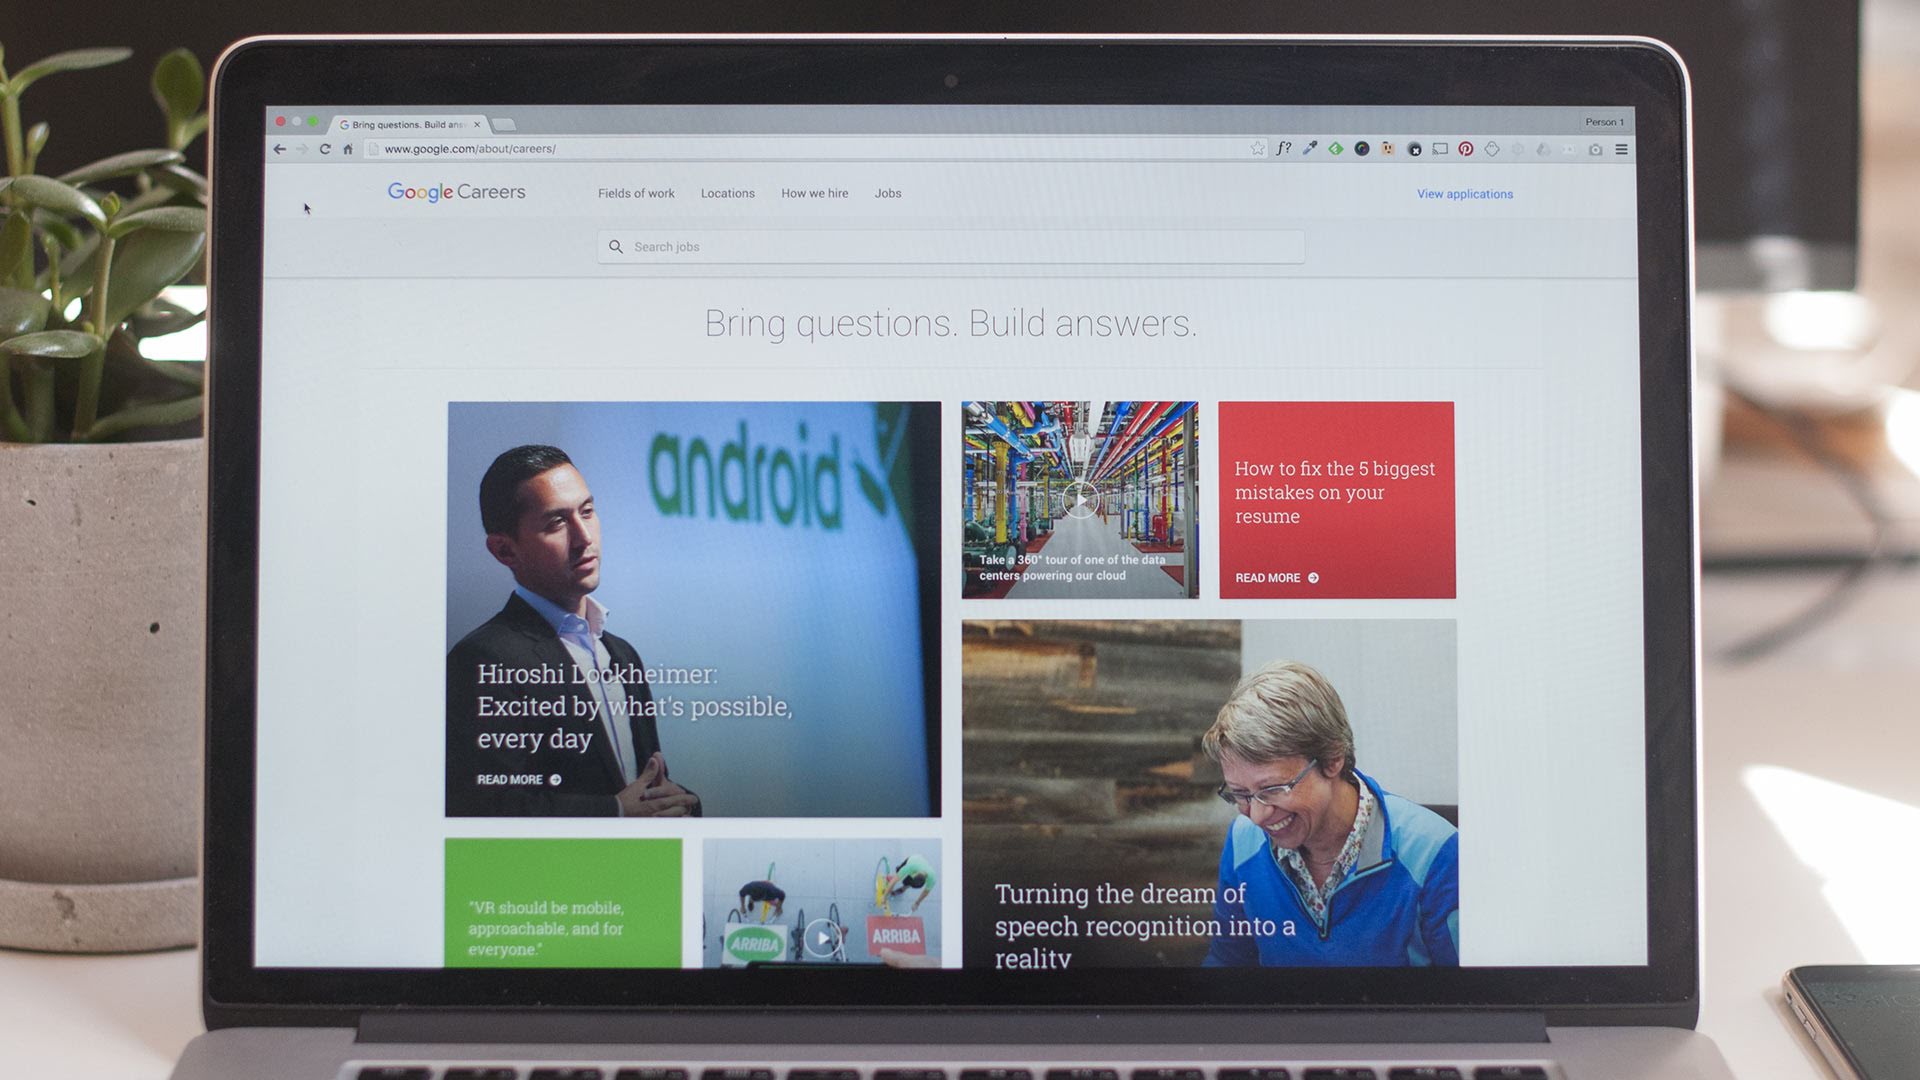This screenshot has height=1080, width=1920.
Task: Click 'View applications' link
Action: point(1463,194)
